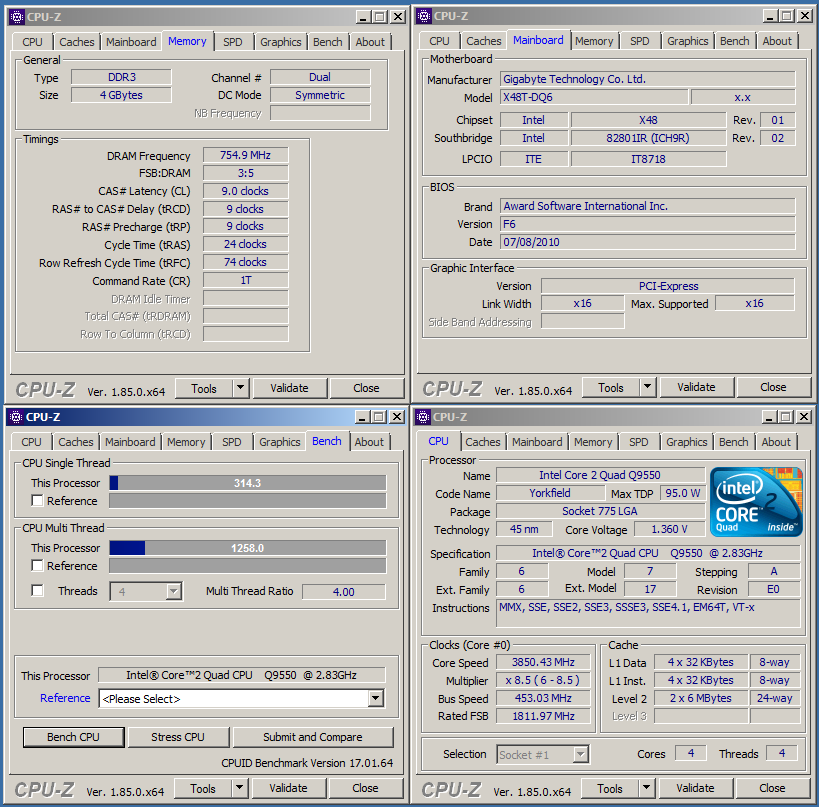Click single thread This Processor bar 314.3
Viewport: 819px width, 807px height.
(248, 483)
